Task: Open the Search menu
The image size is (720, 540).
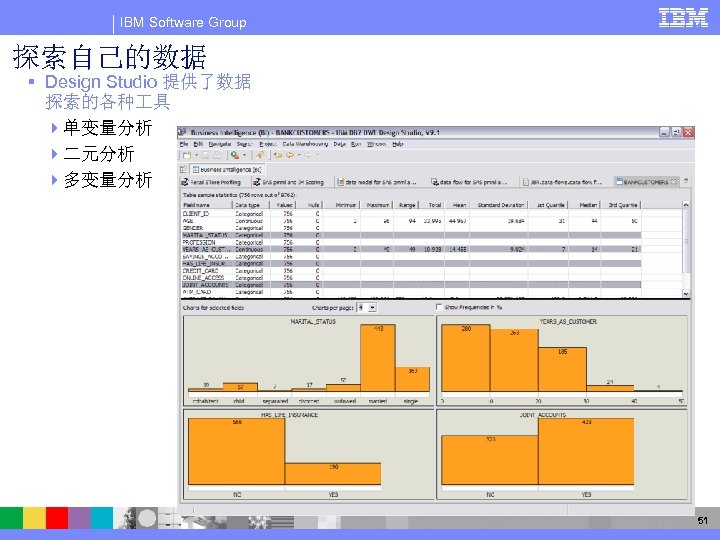Action: tap(244, 144)
